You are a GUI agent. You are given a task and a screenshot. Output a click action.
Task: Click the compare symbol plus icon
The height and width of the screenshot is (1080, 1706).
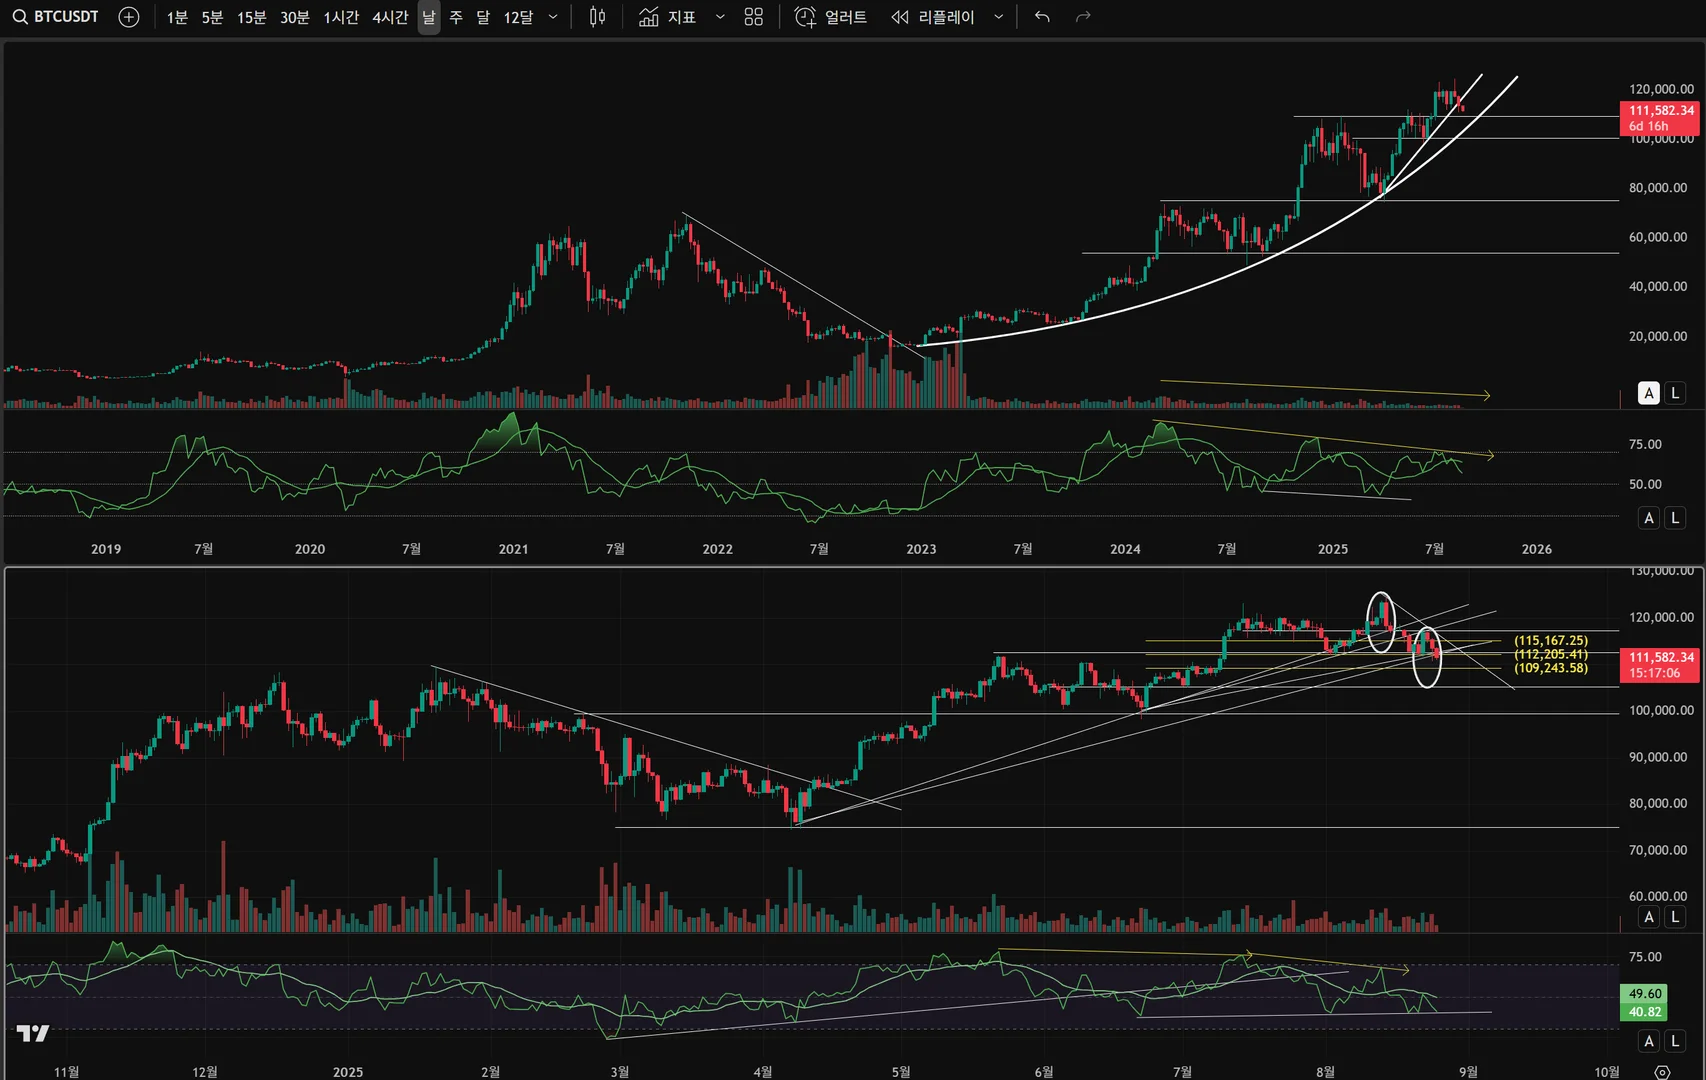tap(129, 17)
